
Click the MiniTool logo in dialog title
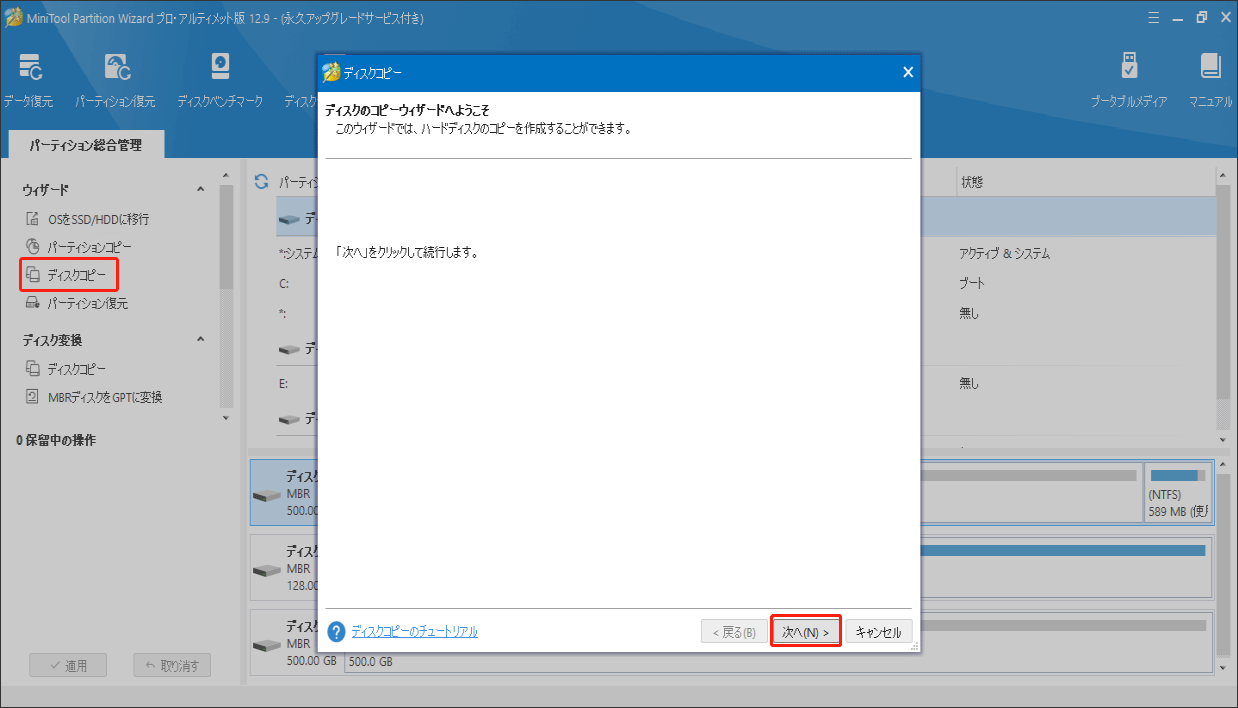pos(330,72)
